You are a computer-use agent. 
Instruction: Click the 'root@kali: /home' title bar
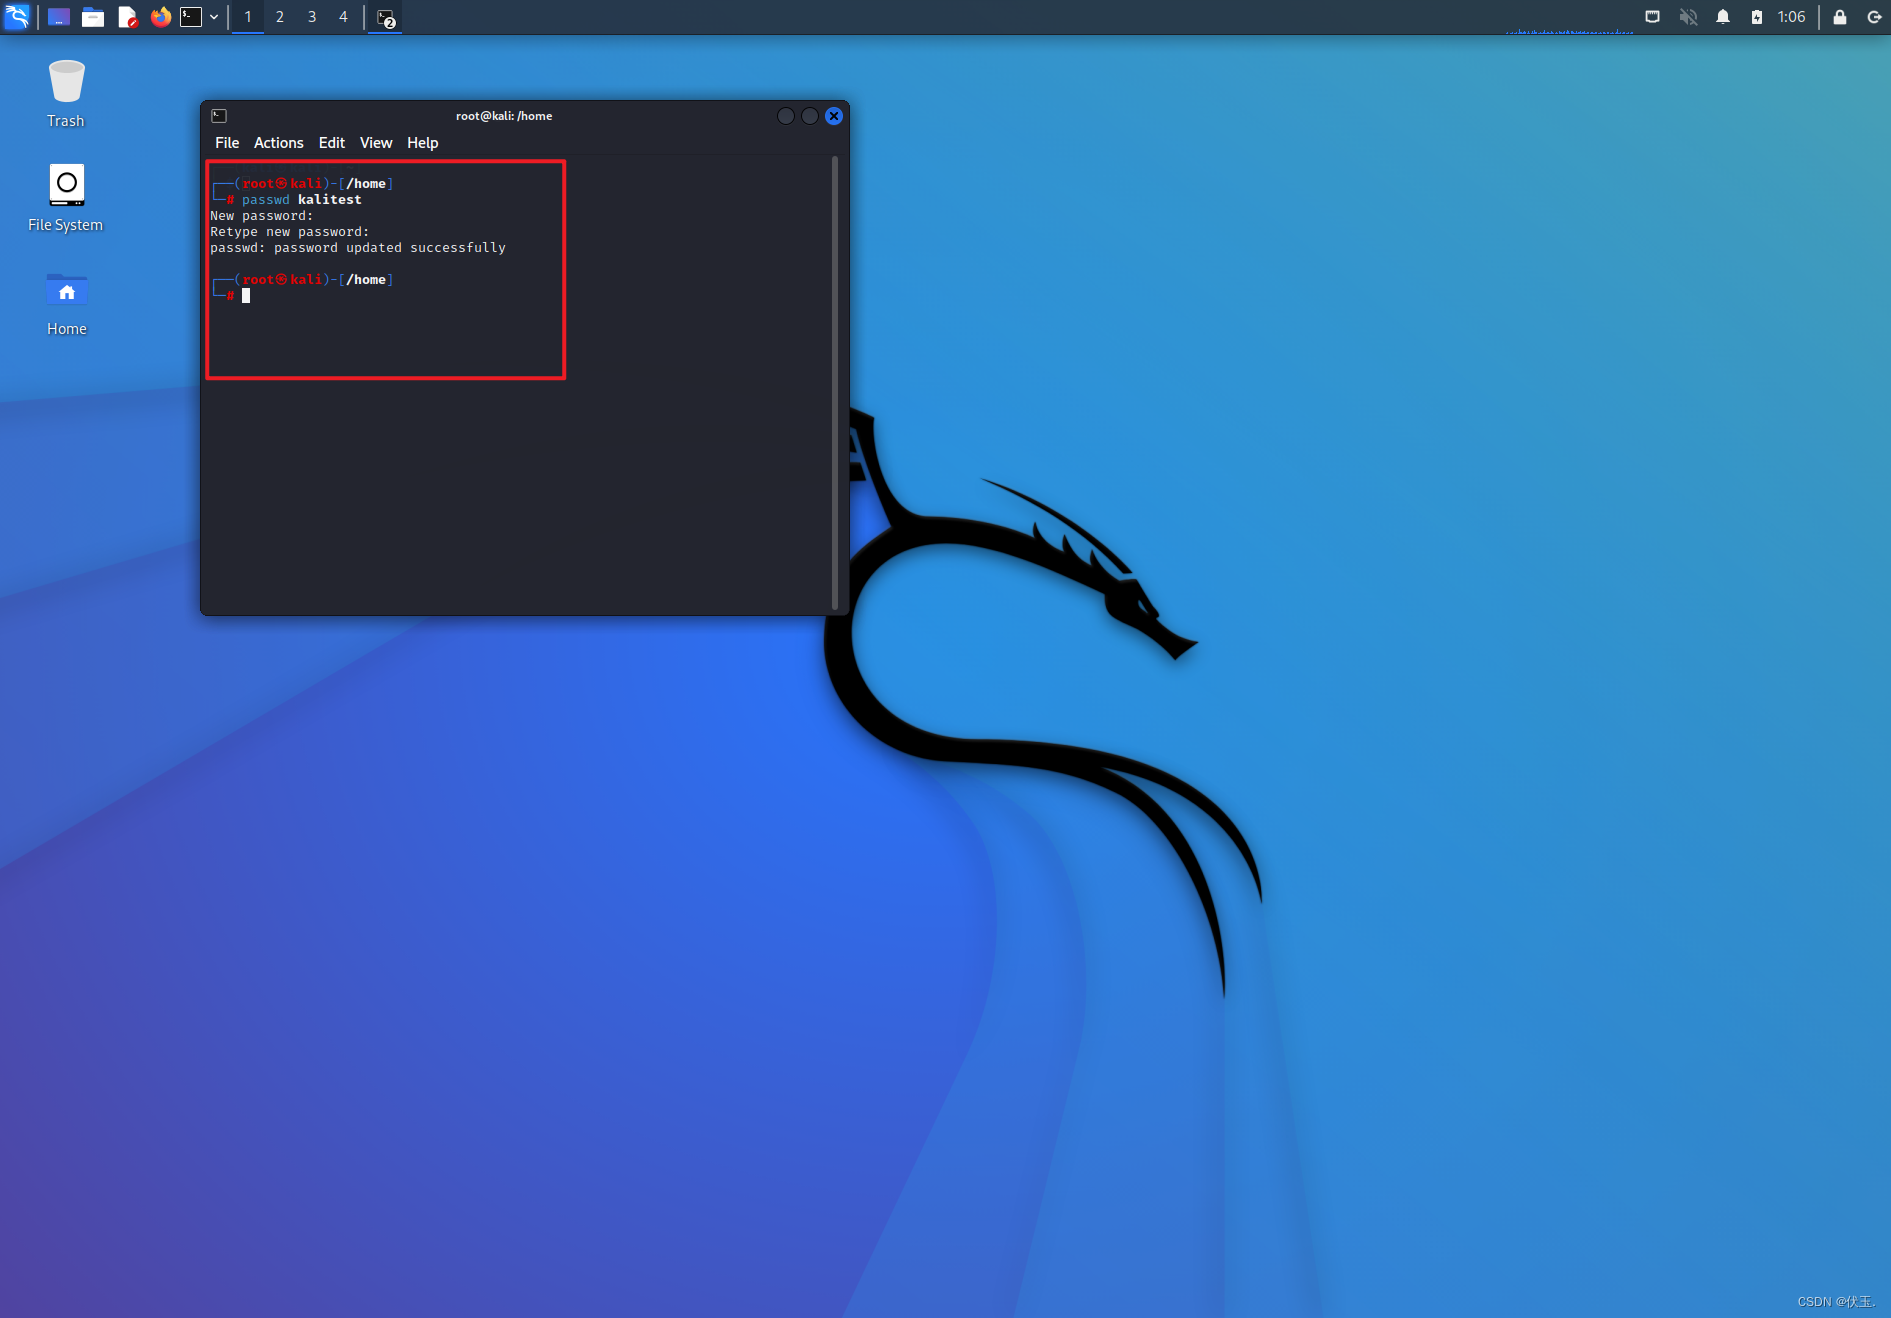tap(504, 116)
